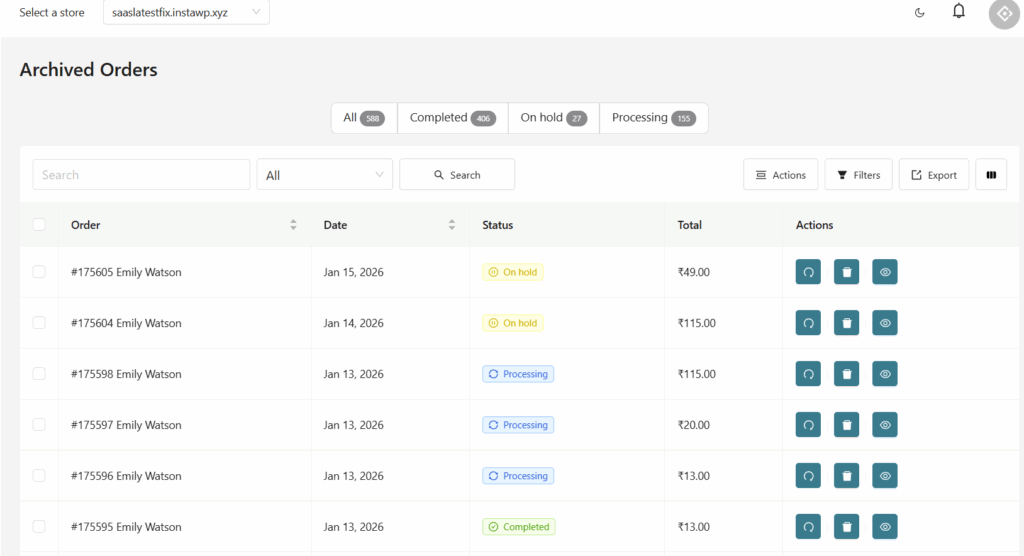Open the store selector dropdown
Viewport: 1024px width, 556px height.
click(x=186, y=13)
